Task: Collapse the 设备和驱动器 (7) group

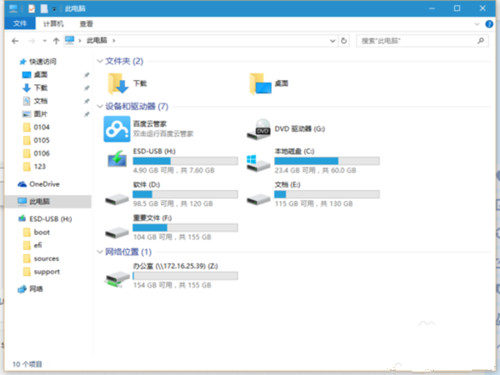Action: (x=100, y=106)
